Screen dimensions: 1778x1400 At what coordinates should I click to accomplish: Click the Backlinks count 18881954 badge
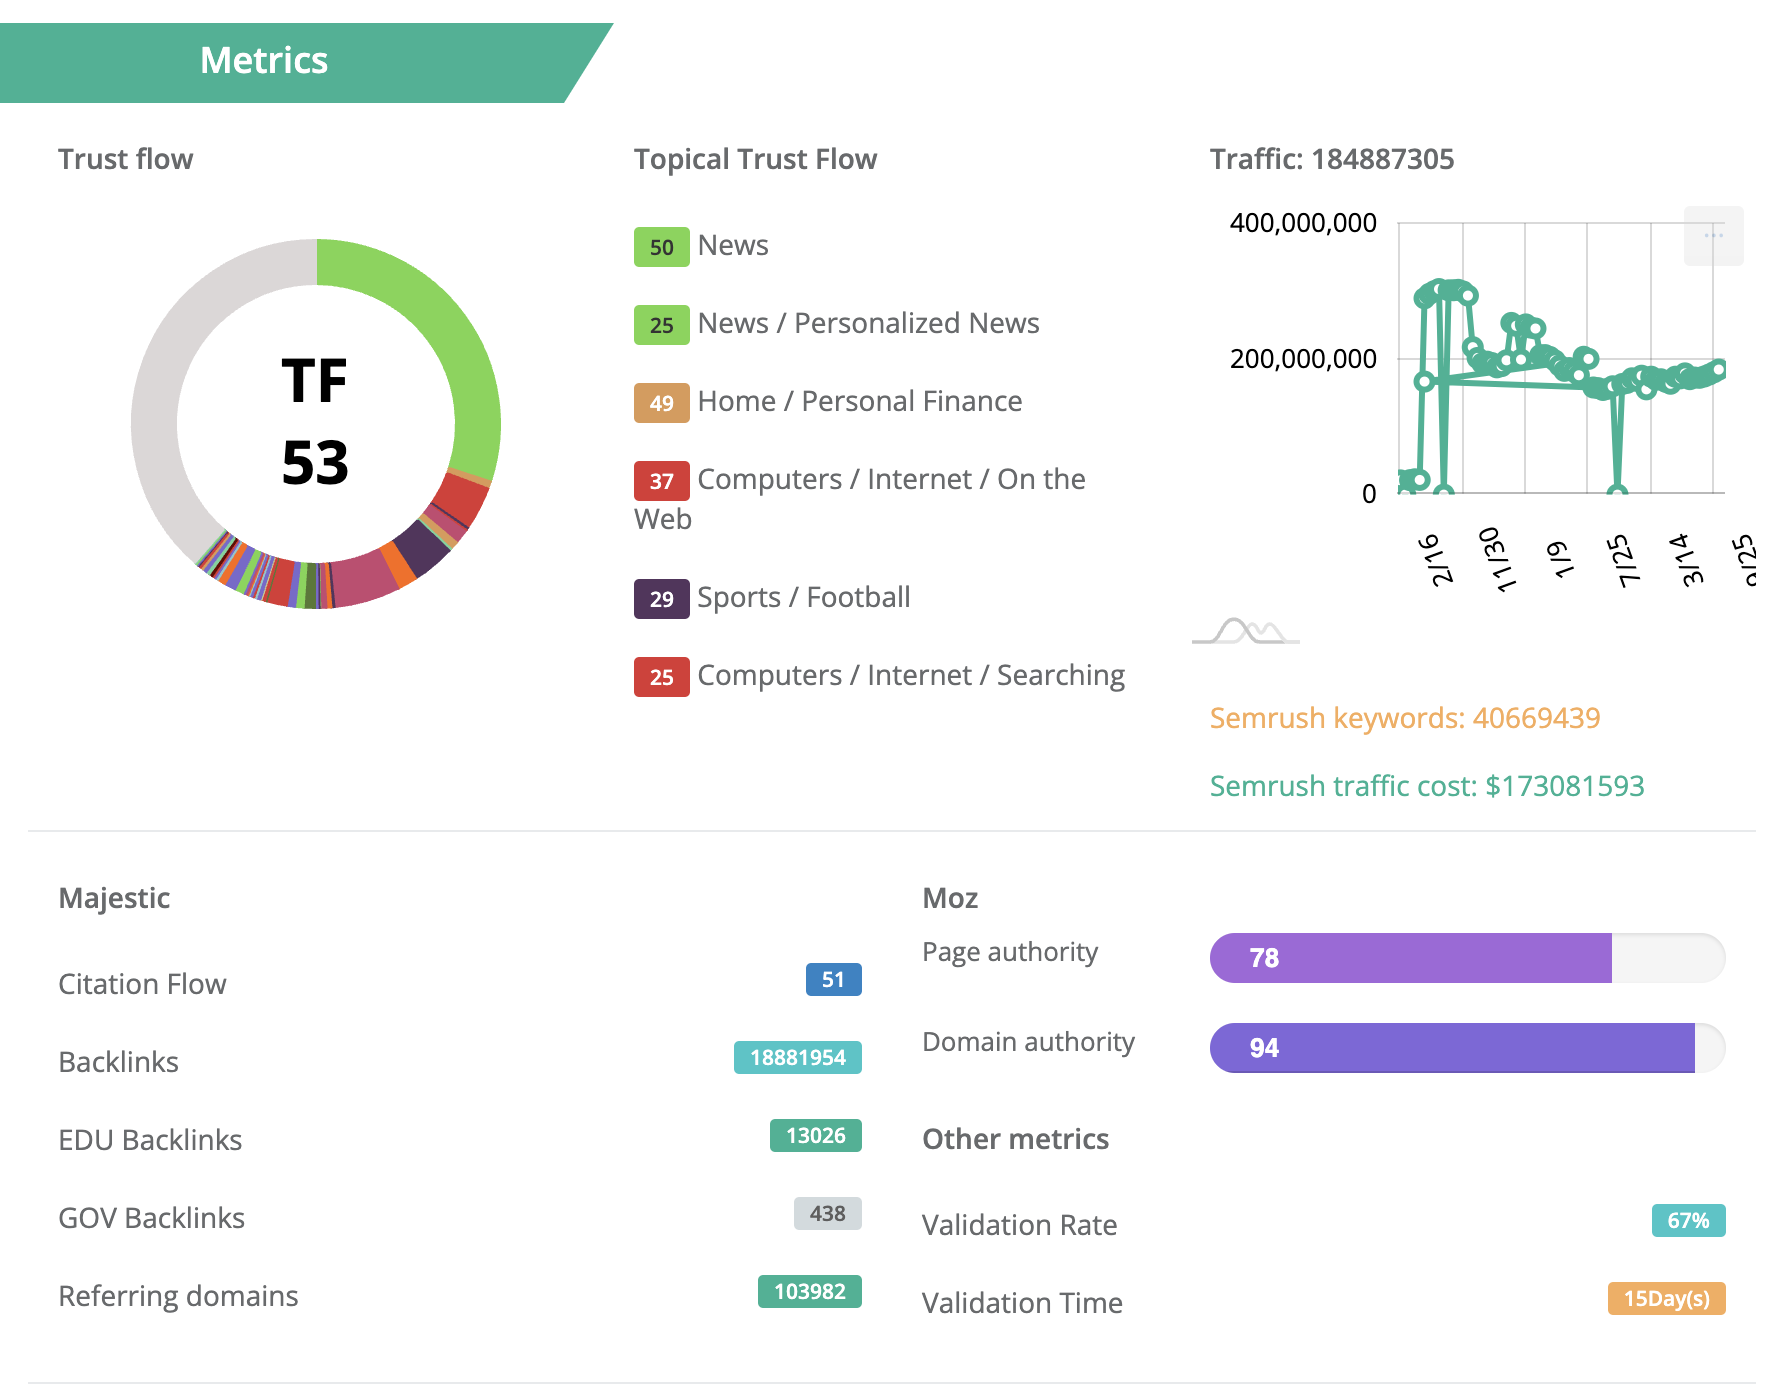point(797,1058)
